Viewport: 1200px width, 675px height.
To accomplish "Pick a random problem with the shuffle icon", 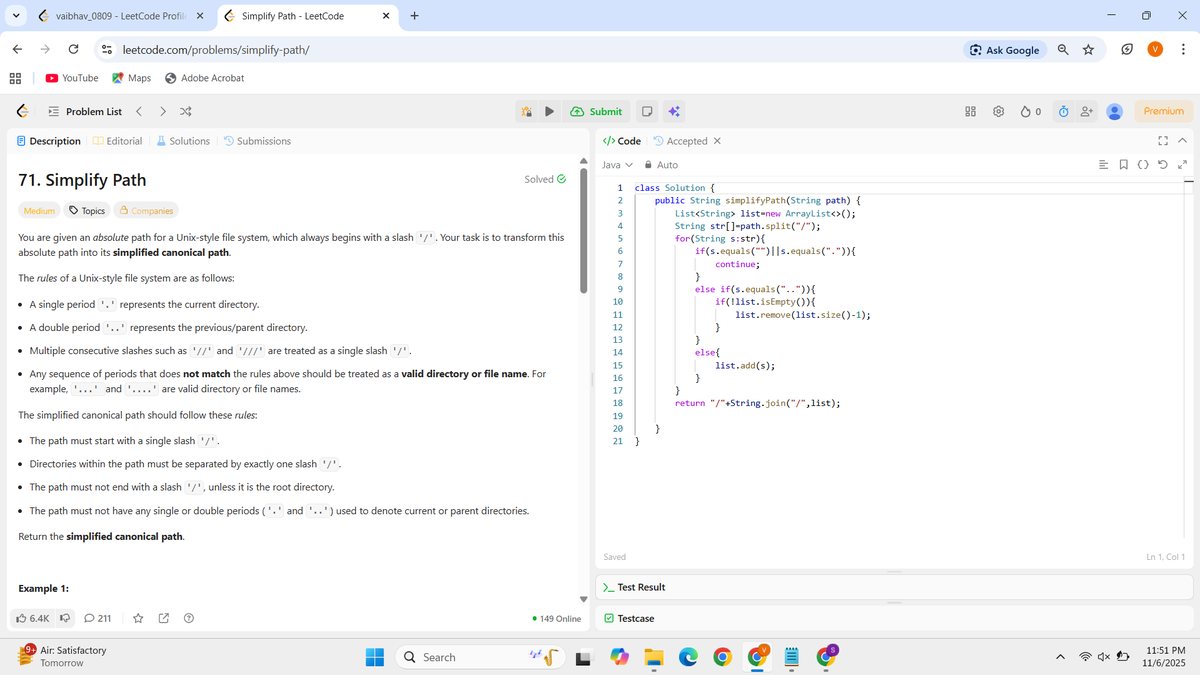I will click(186, 111).
